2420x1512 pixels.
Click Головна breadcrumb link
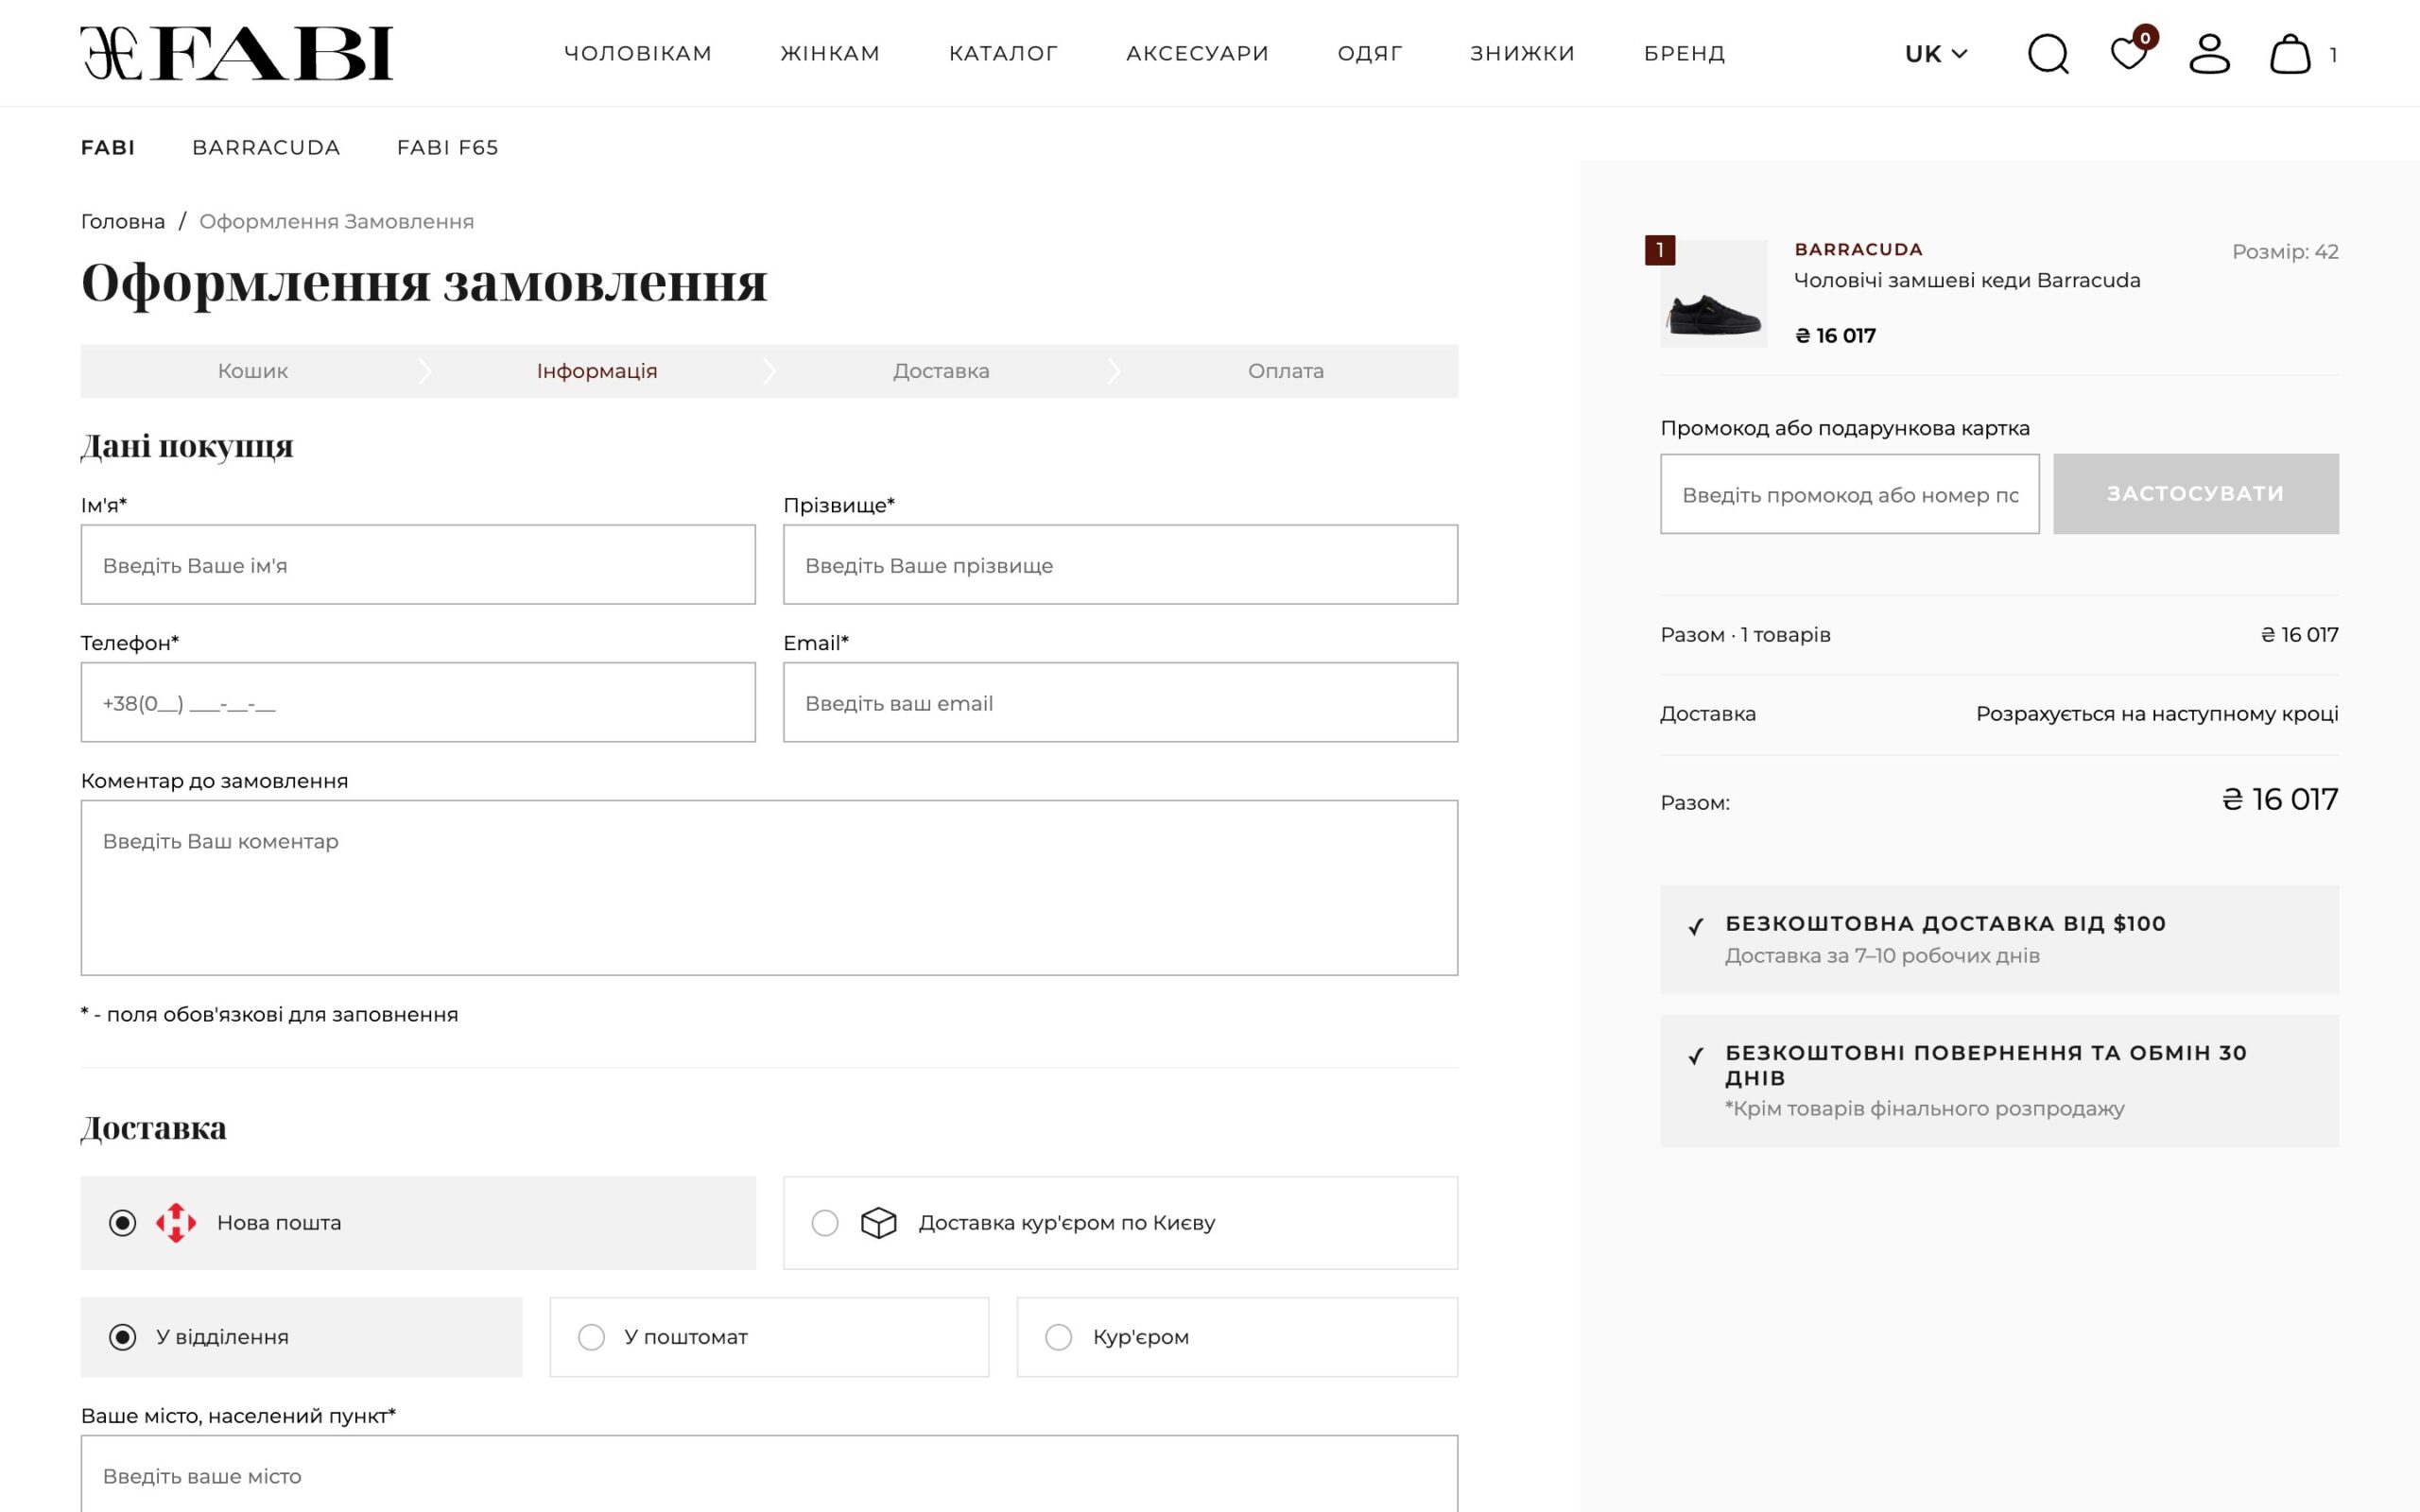click(x=123, y=221)
